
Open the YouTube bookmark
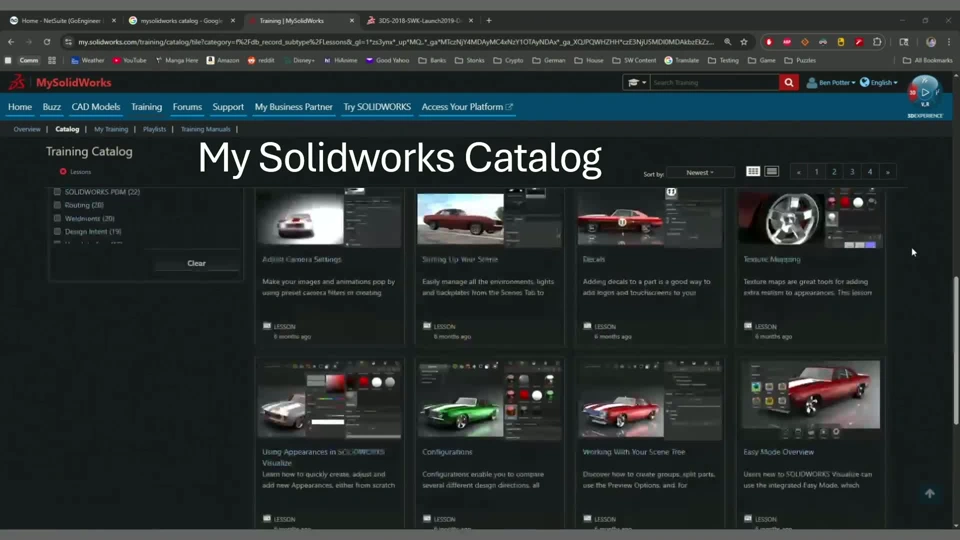(x=130, y=61)
